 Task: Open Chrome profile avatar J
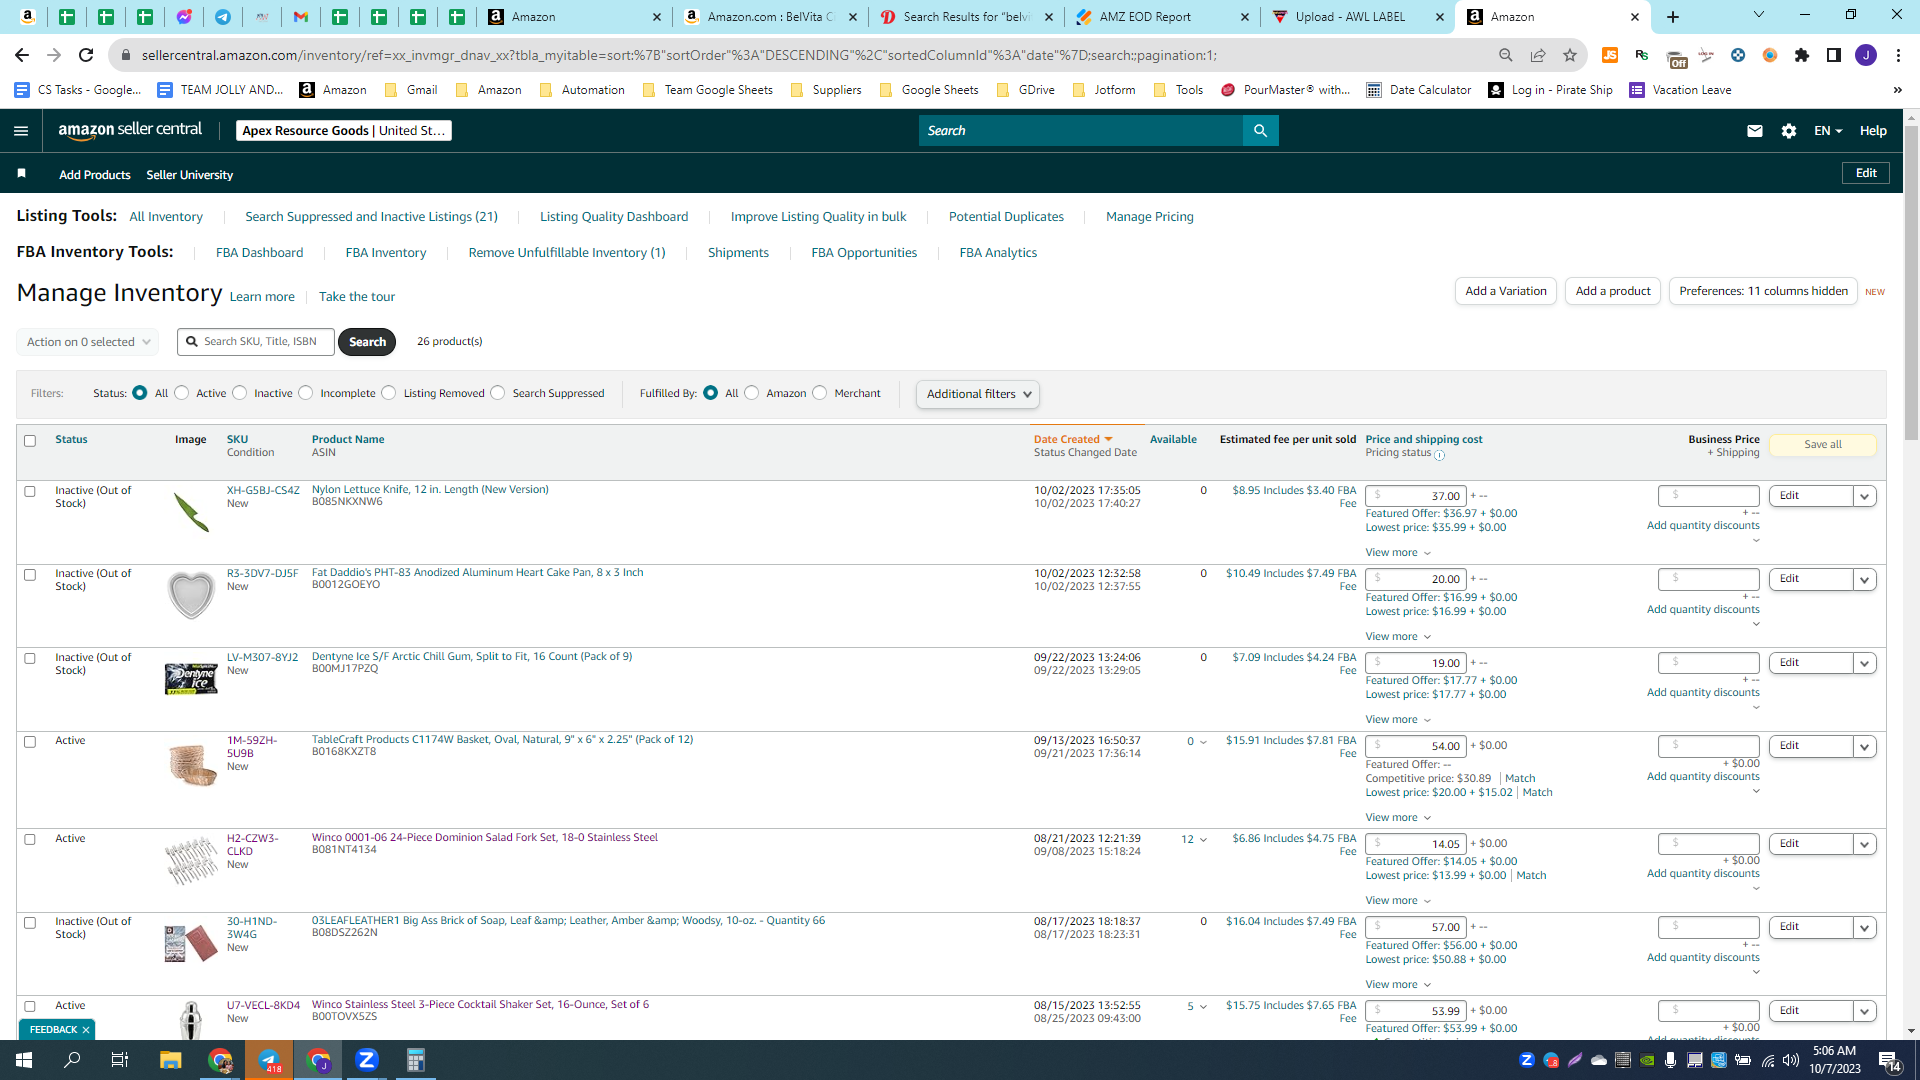pyautogui.click(x=1866, y=55)
